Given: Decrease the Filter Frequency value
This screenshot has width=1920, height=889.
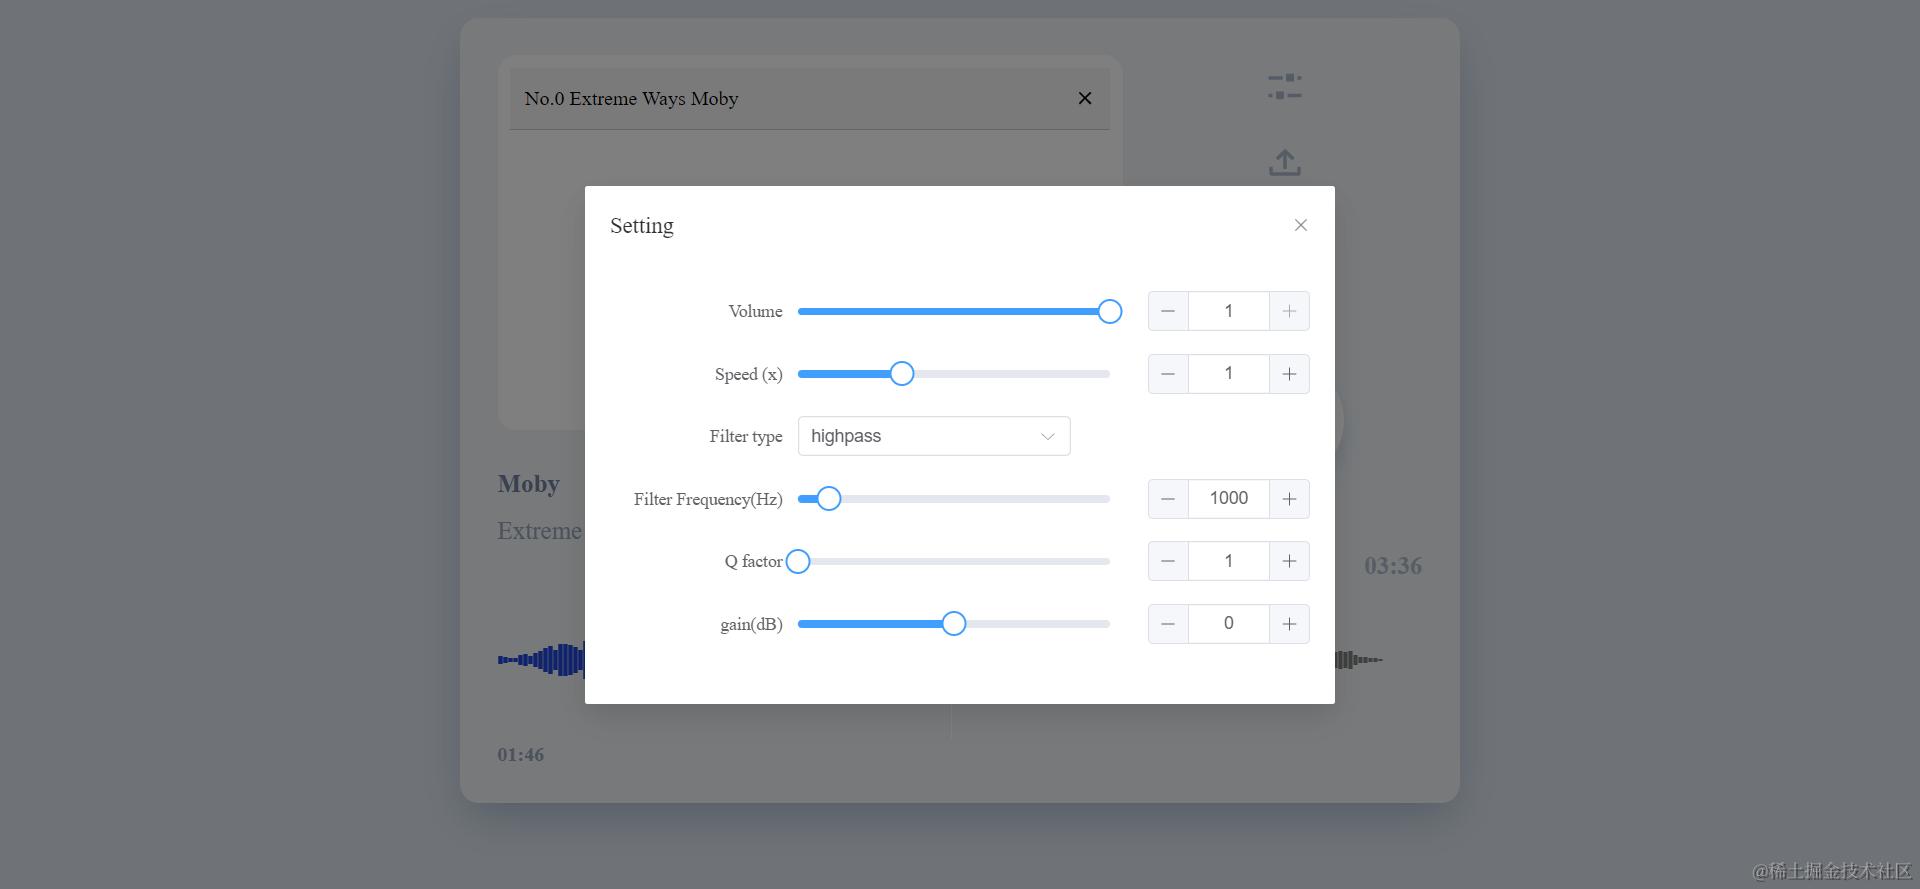Looking at the screenshot, I should coord(1168,499).
